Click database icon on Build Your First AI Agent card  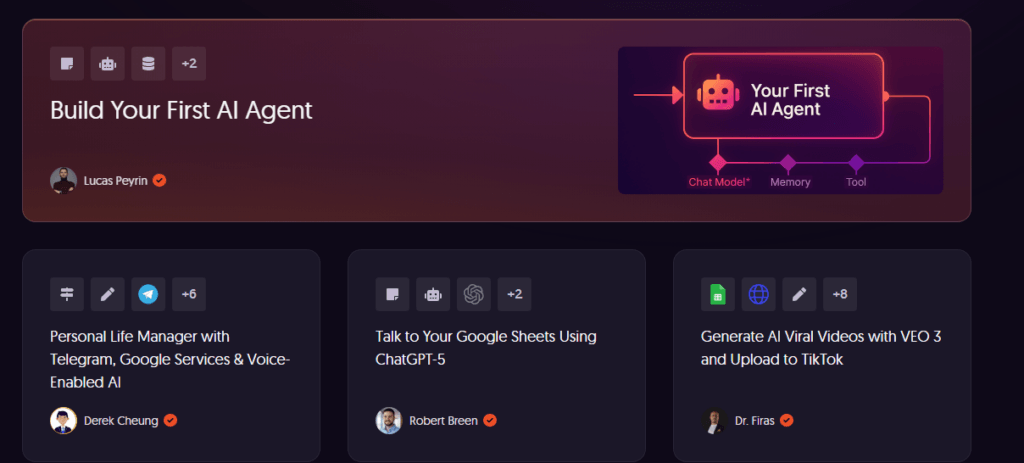coord(148,64)
